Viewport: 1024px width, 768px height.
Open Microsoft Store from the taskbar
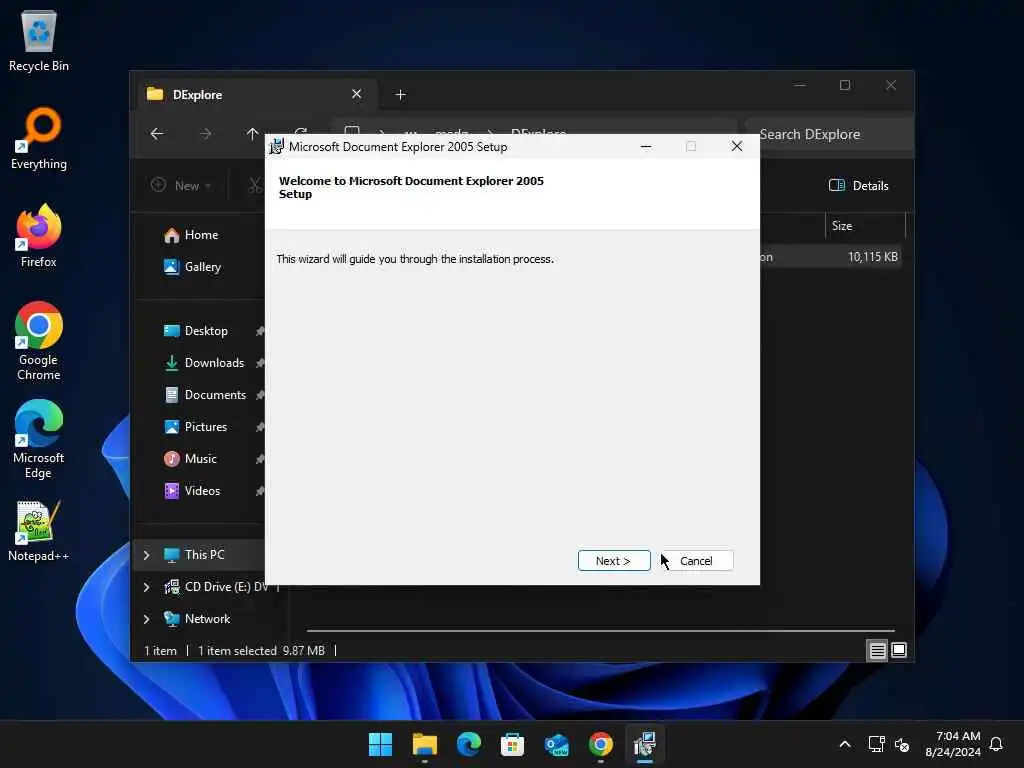pyautogui.click(x=513, y=744)
